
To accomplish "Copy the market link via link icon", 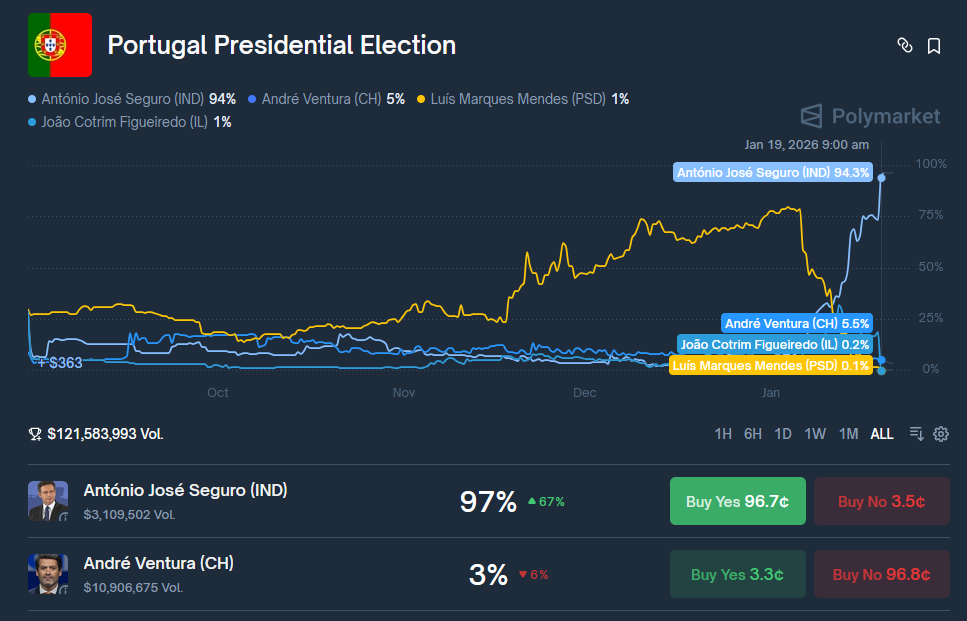I will (x=905, y=46).
